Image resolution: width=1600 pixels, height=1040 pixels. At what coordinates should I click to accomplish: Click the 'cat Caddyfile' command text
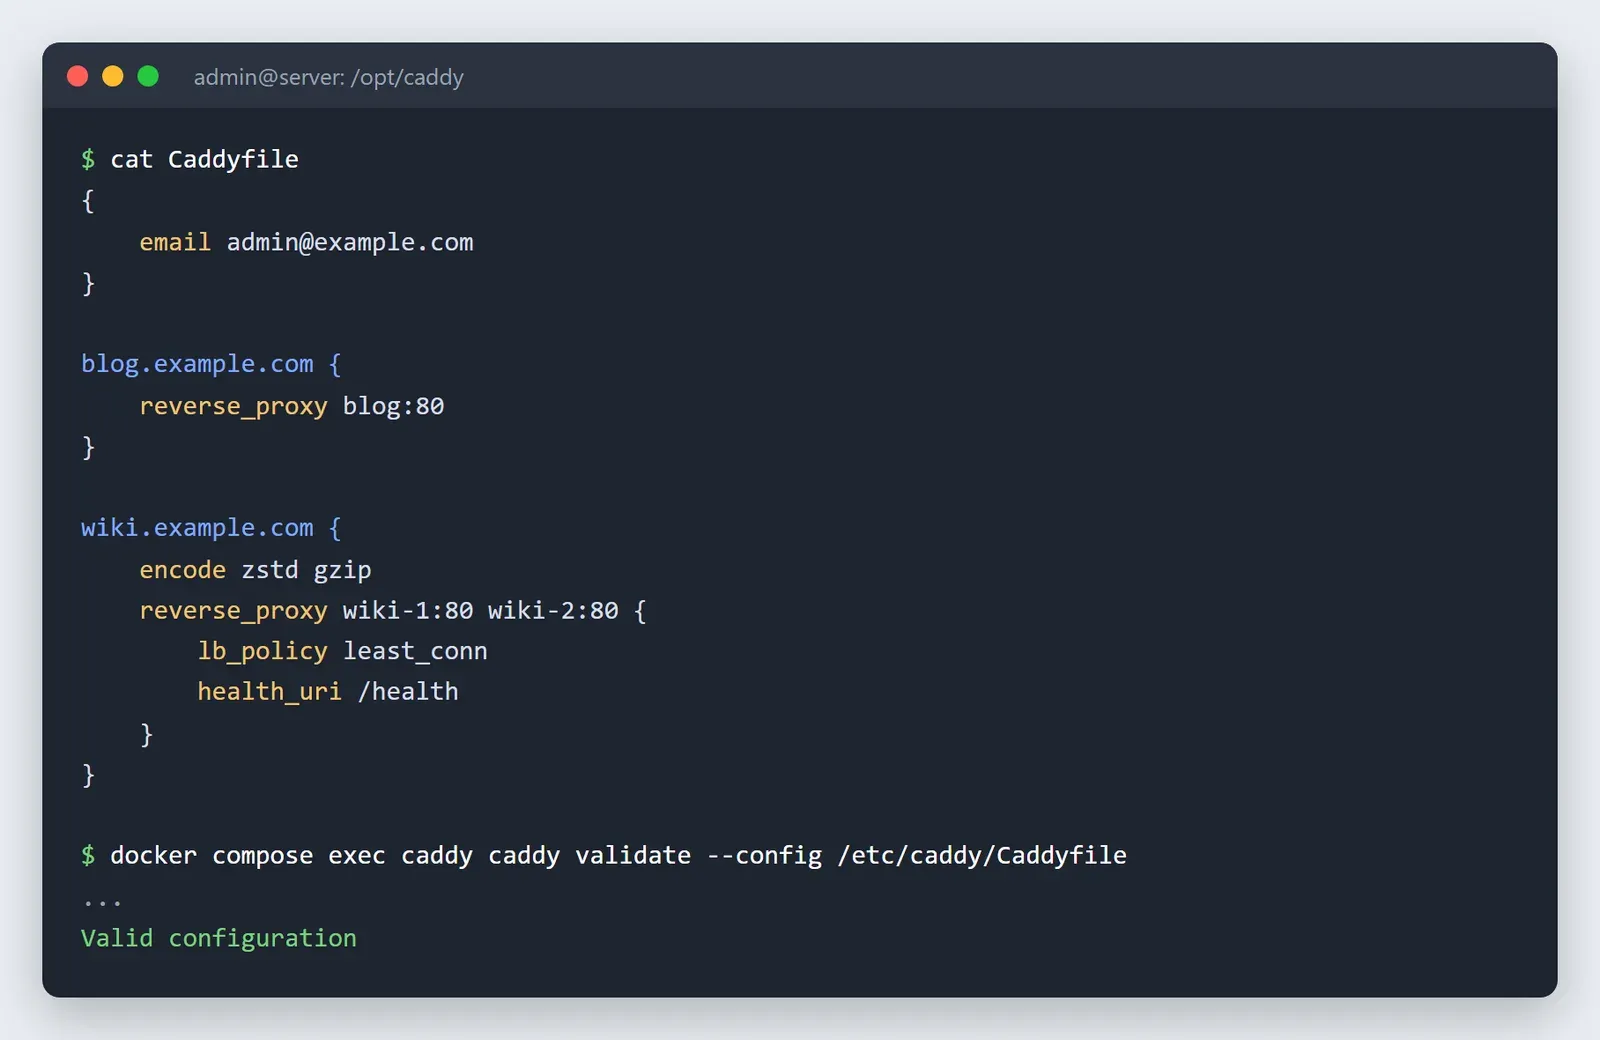(x=204, y=159)
